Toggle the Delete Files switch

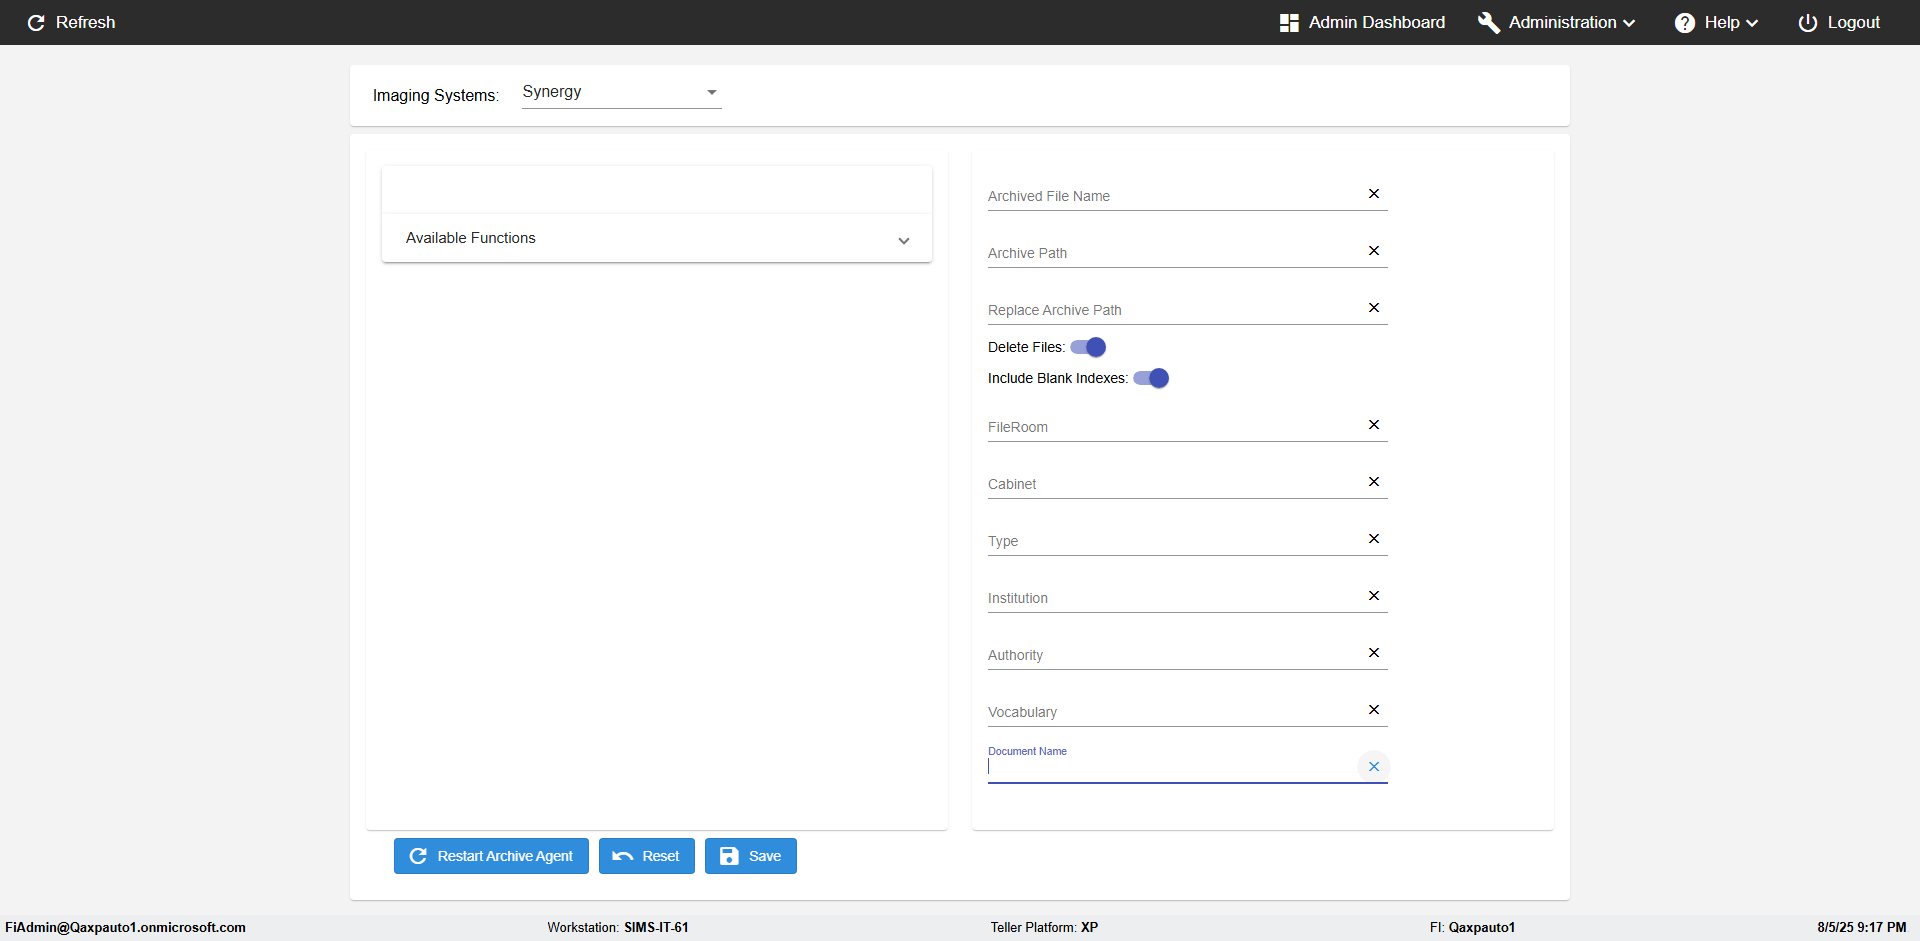click(x=1088, y=347)
